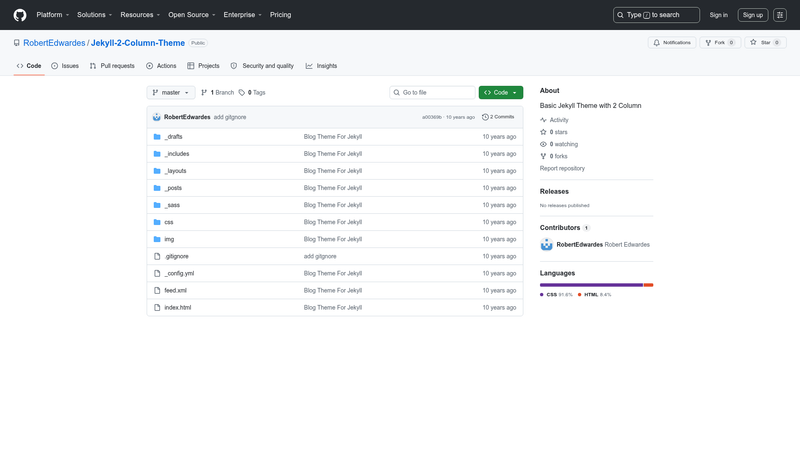Click the file icon beside feed.xml
The image size is (800, 450).
pyautogui.click(x=157, y=290)
